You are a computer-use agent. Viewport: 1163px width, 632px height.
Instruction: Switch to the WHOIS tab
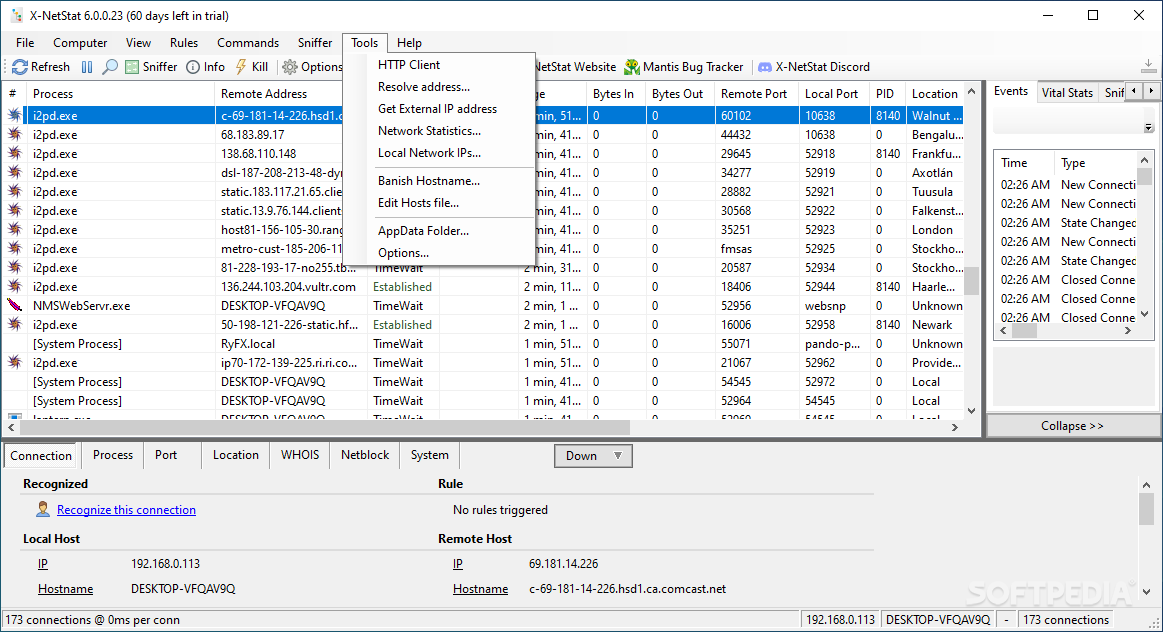pyautogui.click(x=300, y=455)
